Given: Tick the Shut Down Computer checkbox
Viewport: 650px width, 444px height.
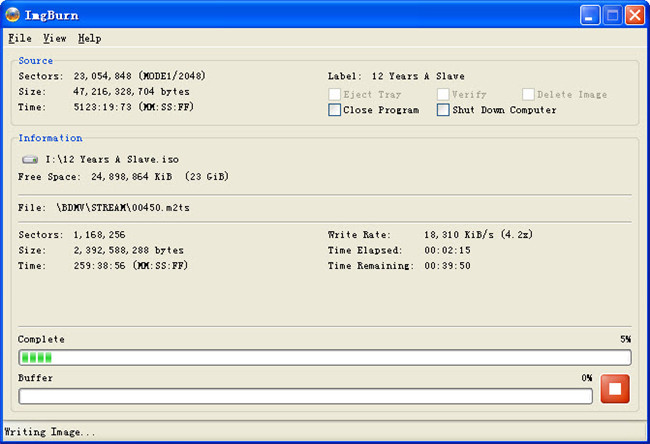Looking at the screenshot, I should coord(443,110).
